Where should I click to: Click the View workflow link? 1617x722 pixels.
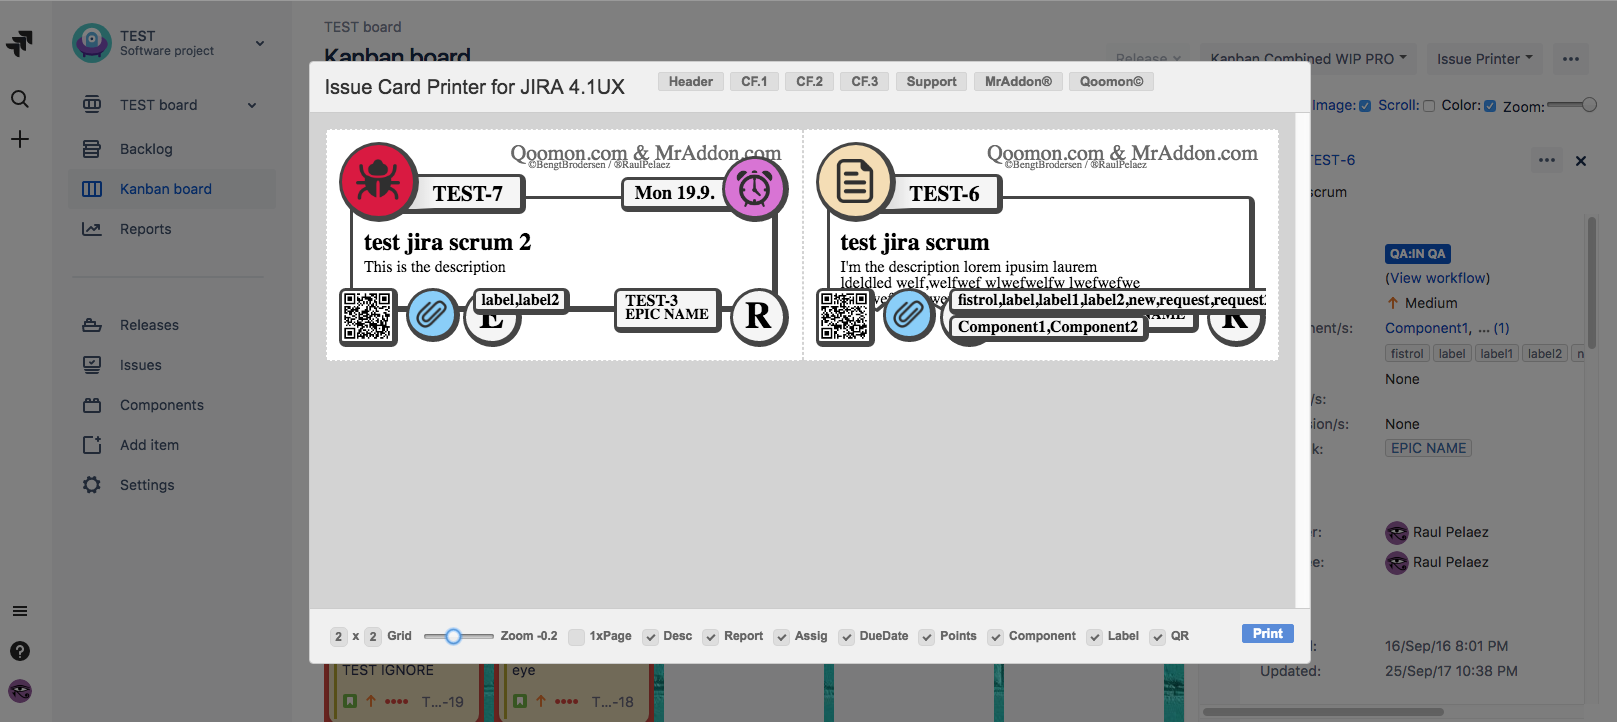pos(1437,278)
